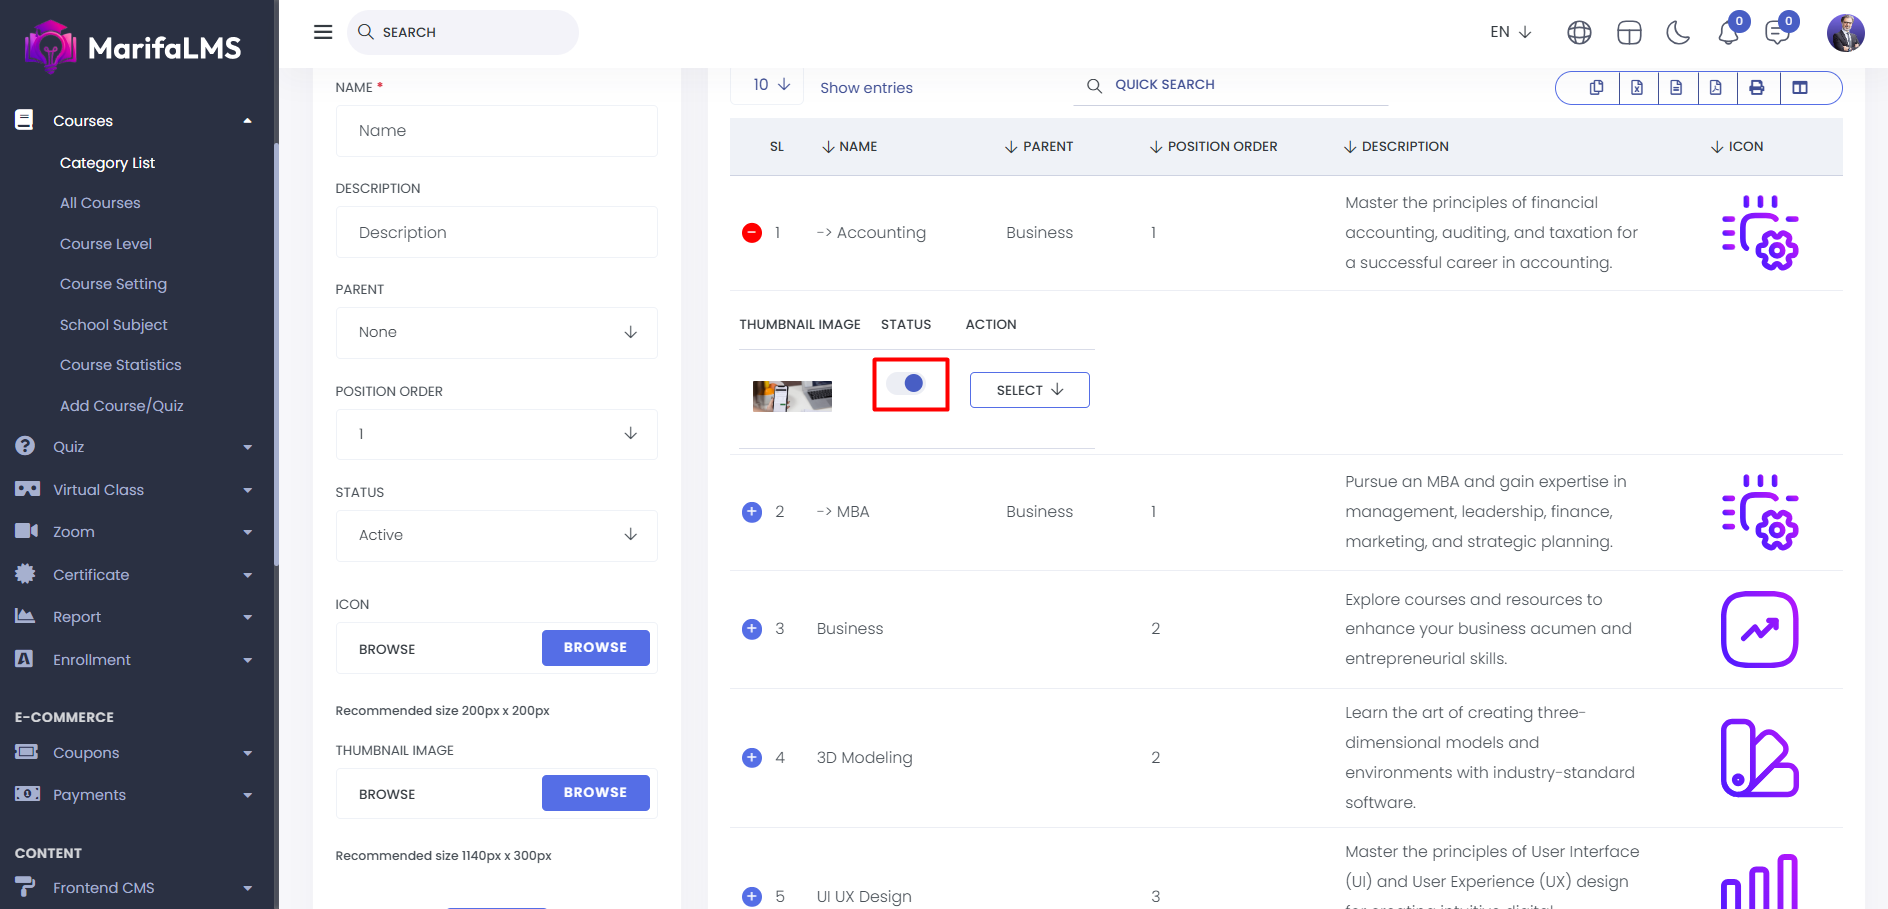Open the Parent dropdown set to None

pos(496,332)
